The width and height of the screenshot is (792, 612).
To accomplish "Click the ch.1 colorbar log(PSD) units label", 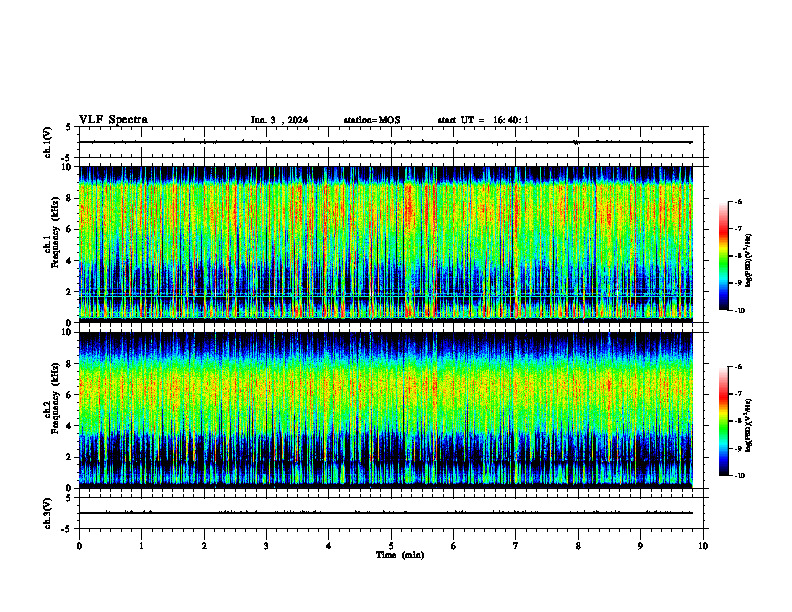I will (x=749, y=261).
